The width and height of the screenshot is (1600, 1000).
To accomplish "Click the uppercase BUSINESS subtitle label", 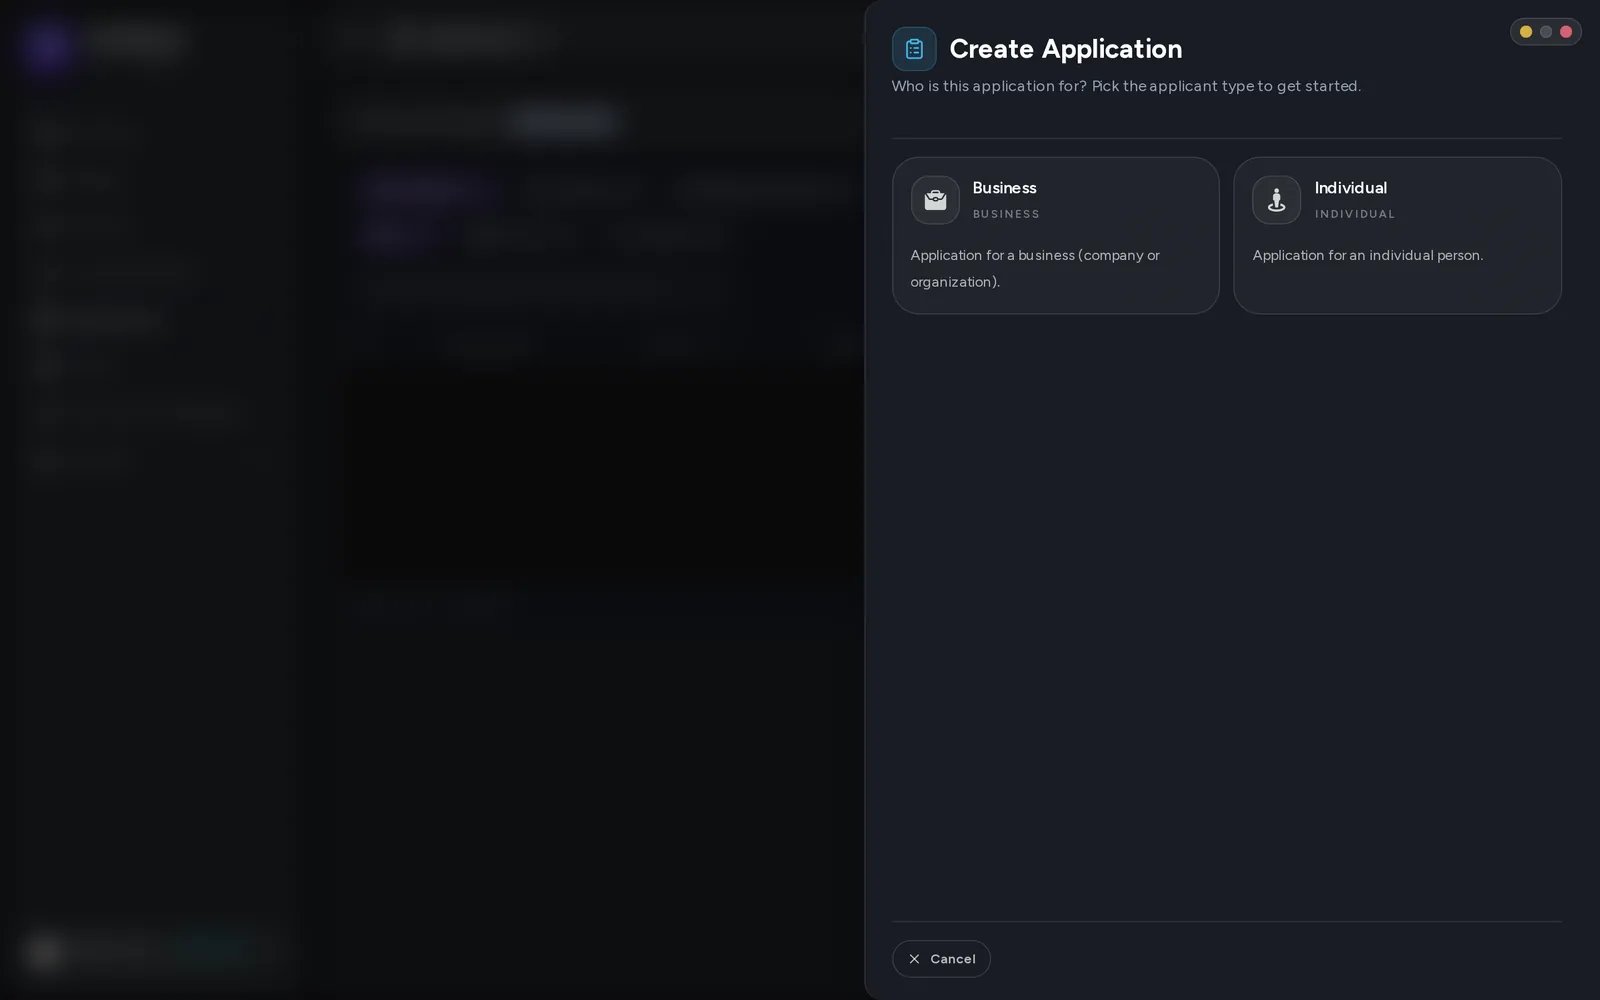I will pyautogui.click(x=1006, y=214).
